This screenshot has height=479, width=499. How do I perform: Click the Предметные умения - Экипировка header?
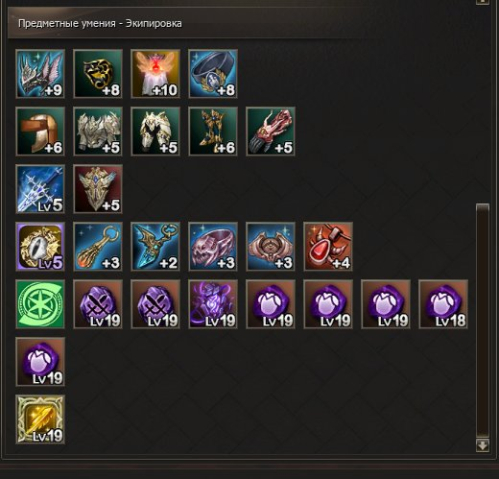point(100,24)
